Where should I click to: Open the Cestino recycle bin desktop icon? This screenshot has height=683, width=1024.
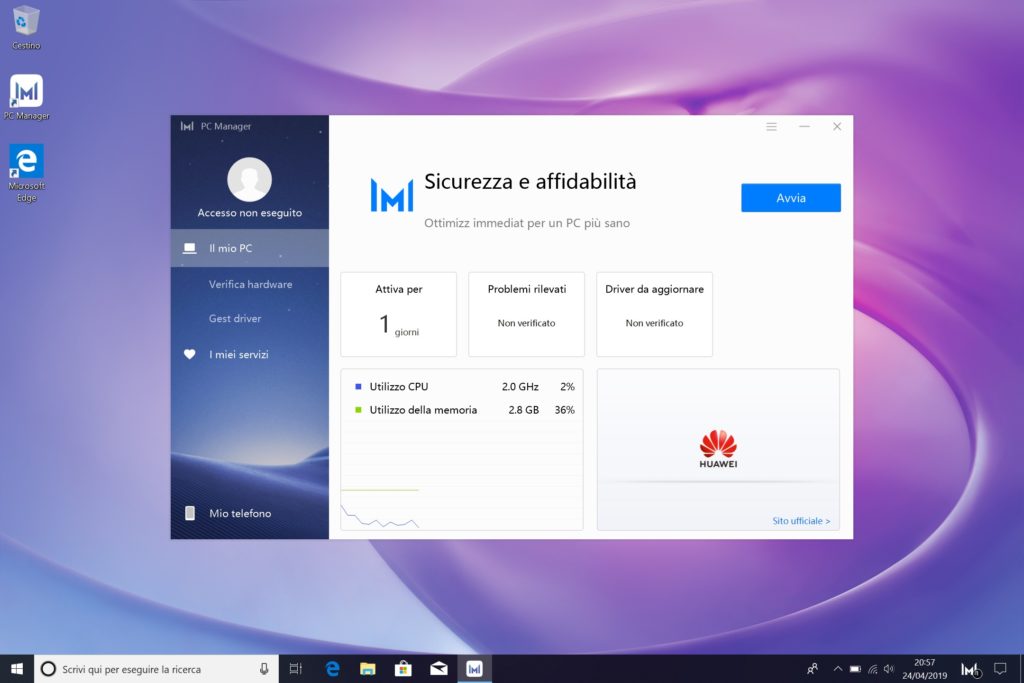[x=26, y=27]
